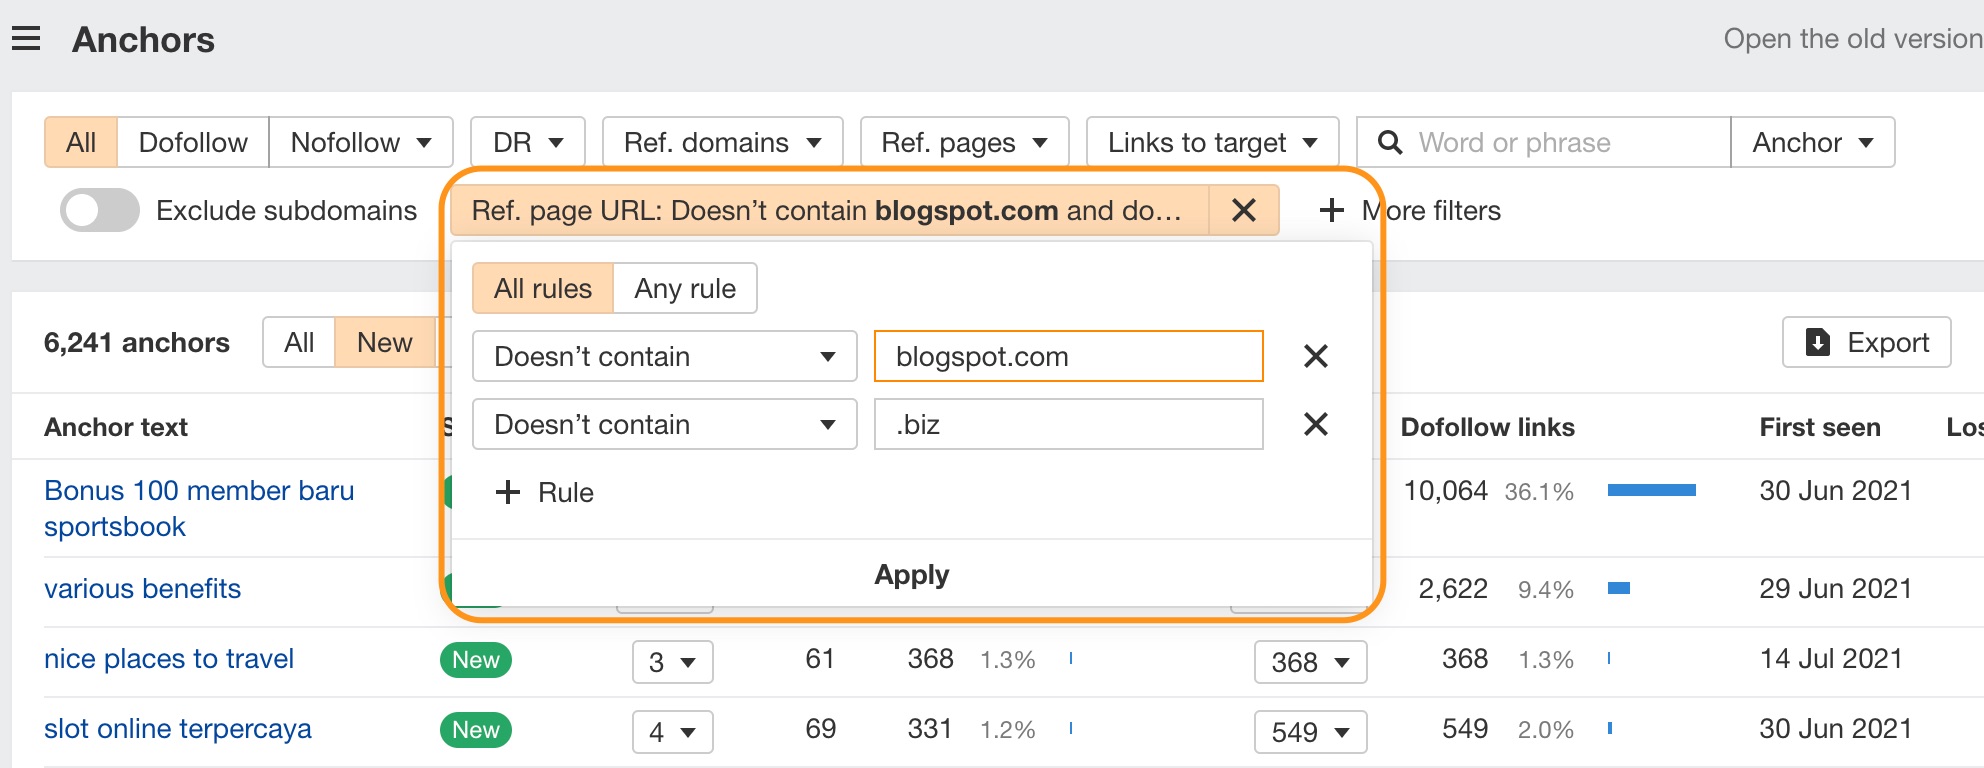1984x768 pixels.
Task: Switch to the Any rule option
Action: [685, 288]
